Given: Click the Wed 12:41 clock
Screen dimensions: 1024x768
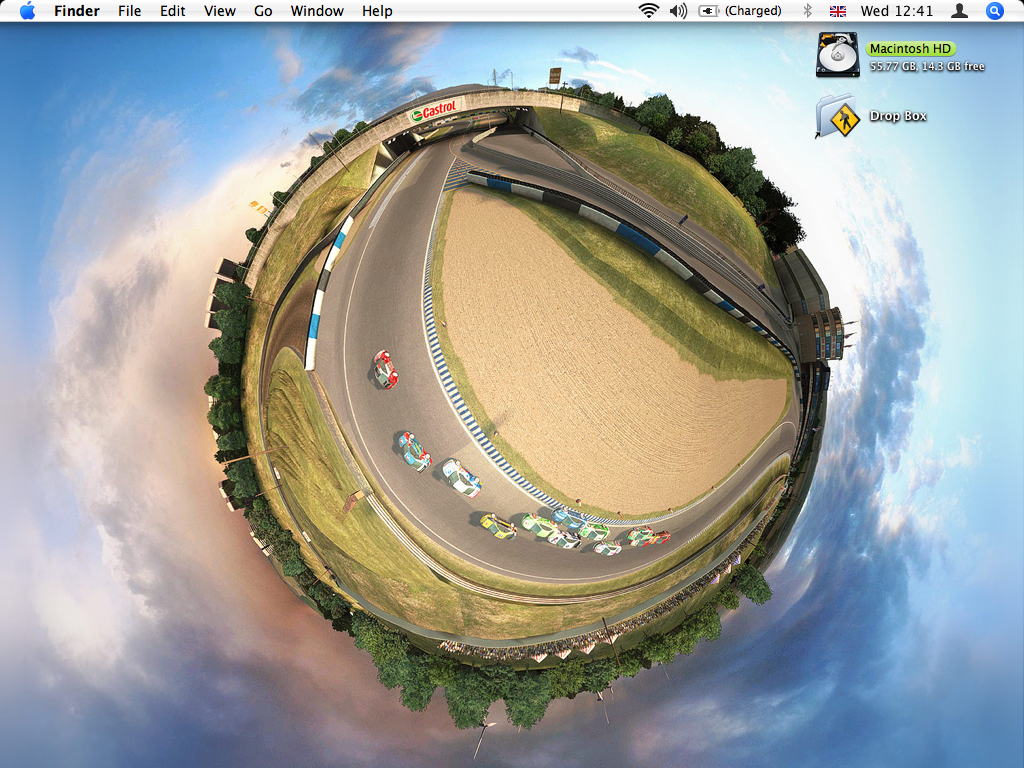Looking at the screenshot, I should click(897, 10).
